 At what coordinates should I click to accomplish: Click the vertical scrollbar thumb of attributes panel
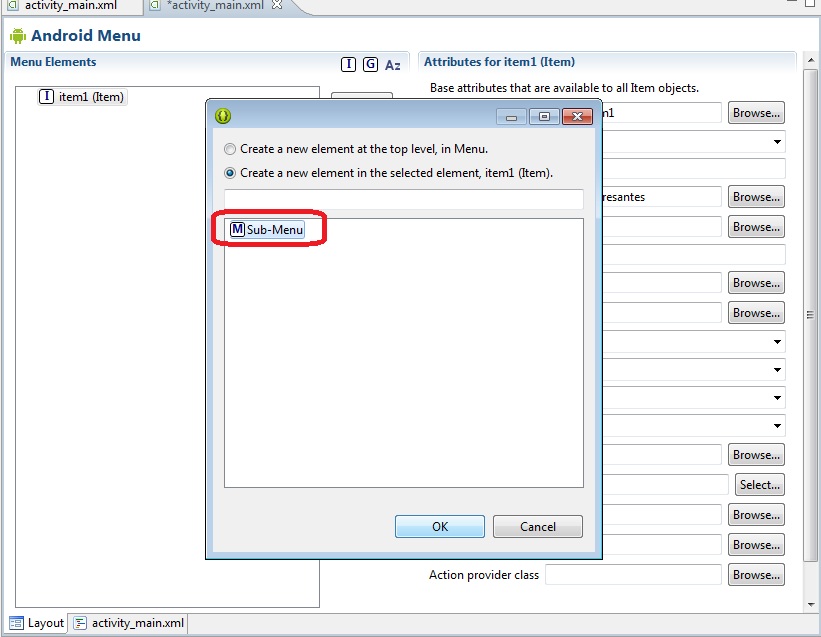tap(810, 315)
